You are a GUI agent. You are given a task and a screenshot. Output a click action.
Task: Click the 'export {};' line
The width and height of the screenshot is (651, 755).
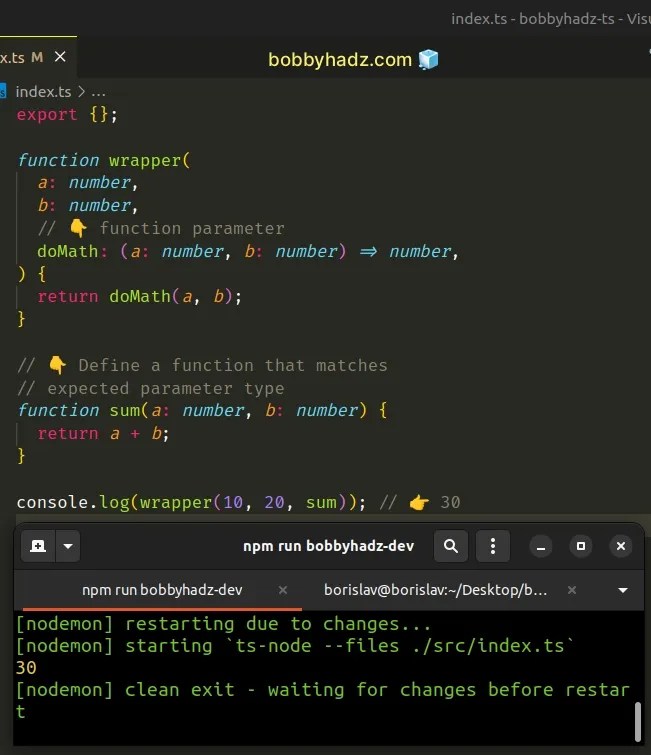point(67,115)
